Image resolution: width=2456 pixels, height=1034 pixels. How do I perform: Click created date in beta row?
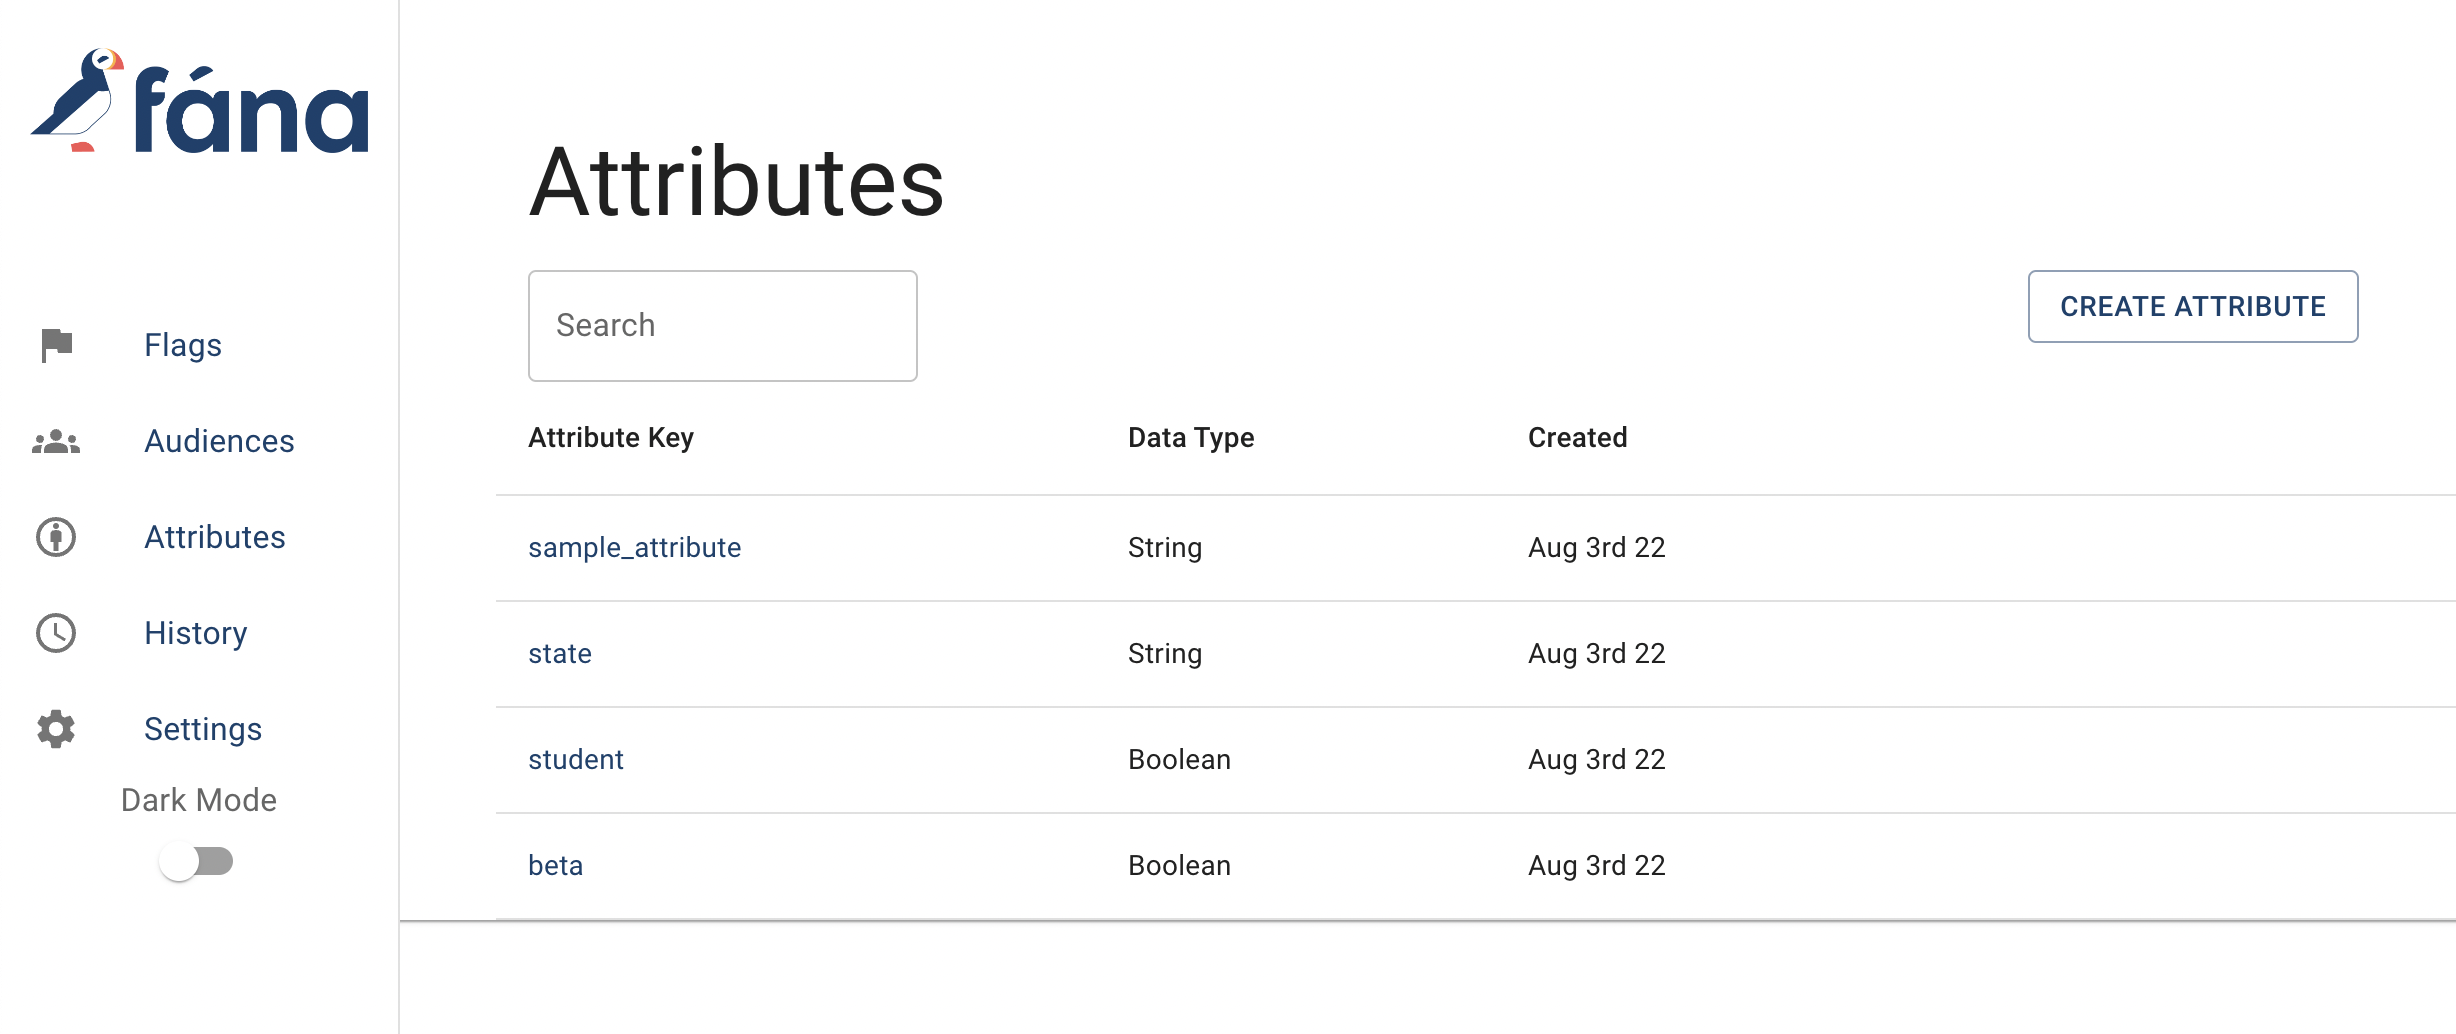click(x=1597, y=866)
